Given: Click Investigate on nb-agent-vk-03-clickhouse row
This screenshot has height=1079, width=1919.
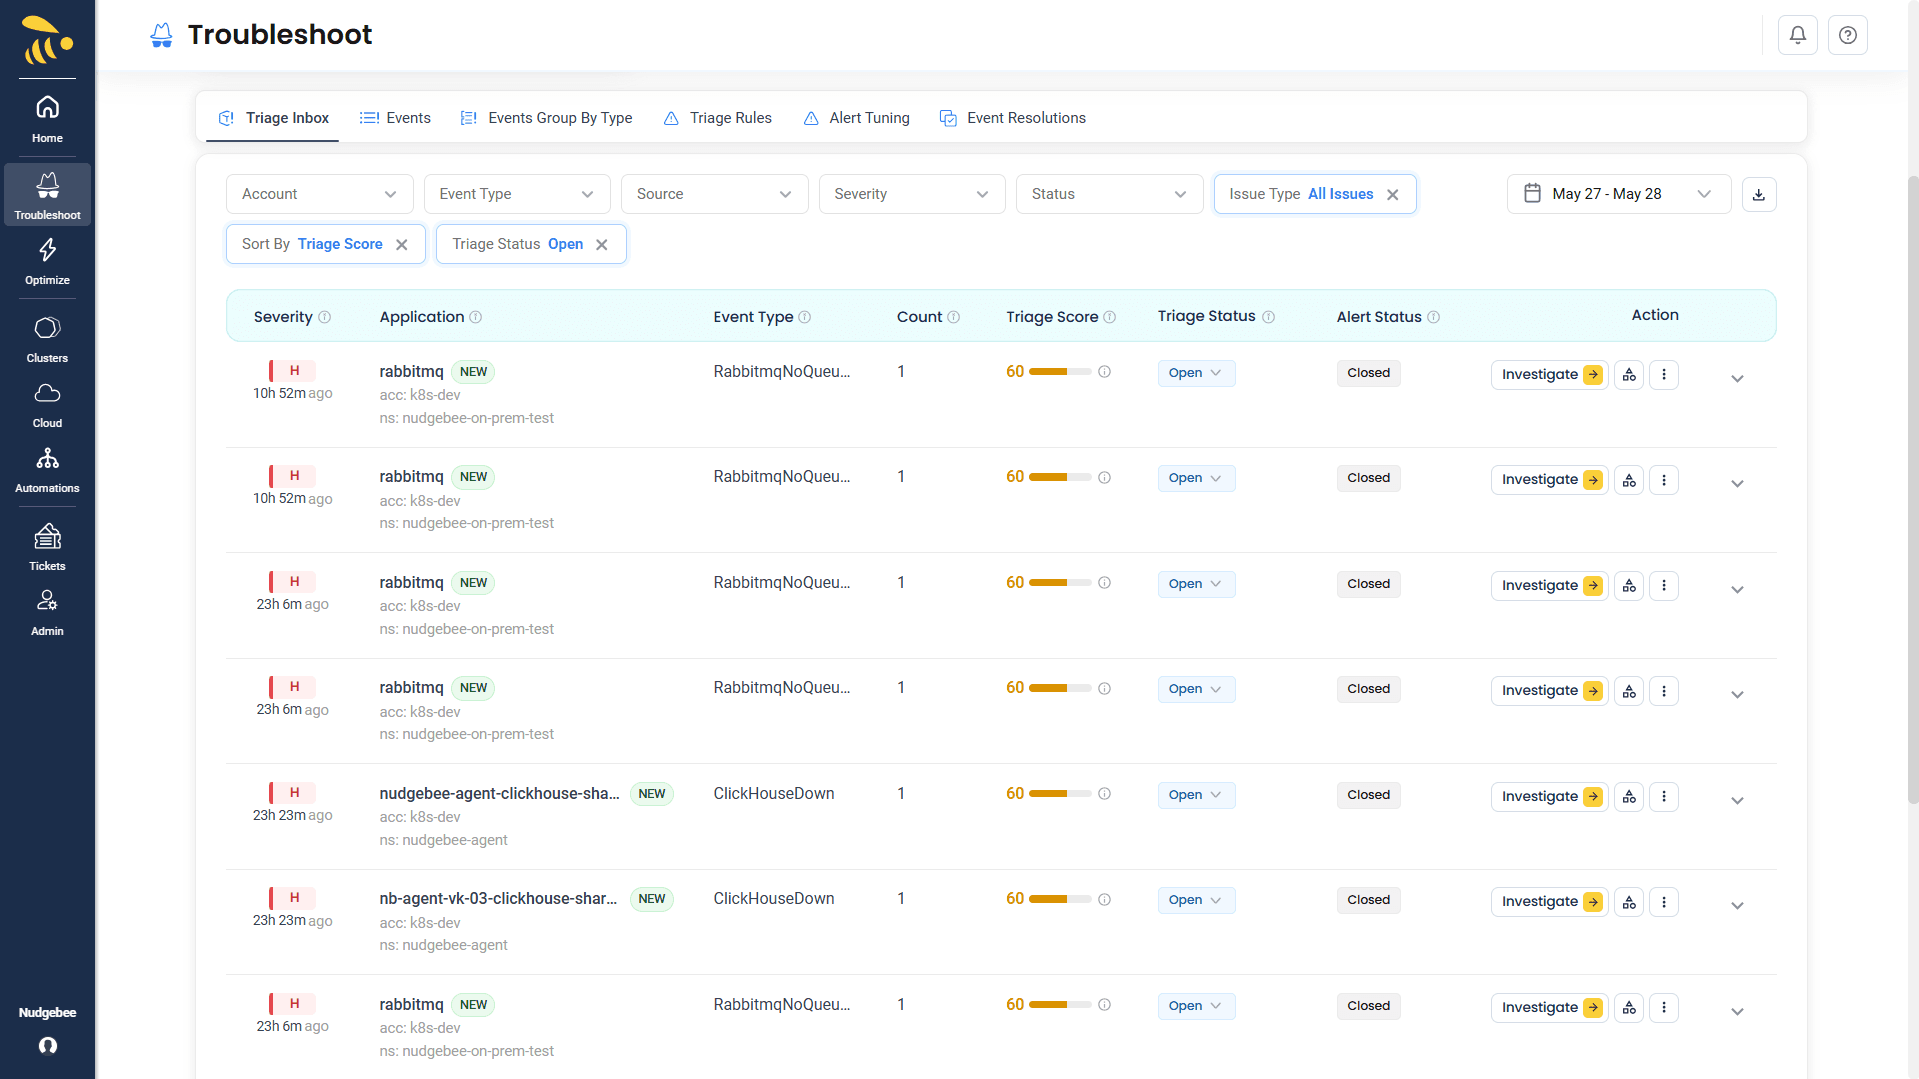Looking at the screenshot, I should click(1549, 901).
